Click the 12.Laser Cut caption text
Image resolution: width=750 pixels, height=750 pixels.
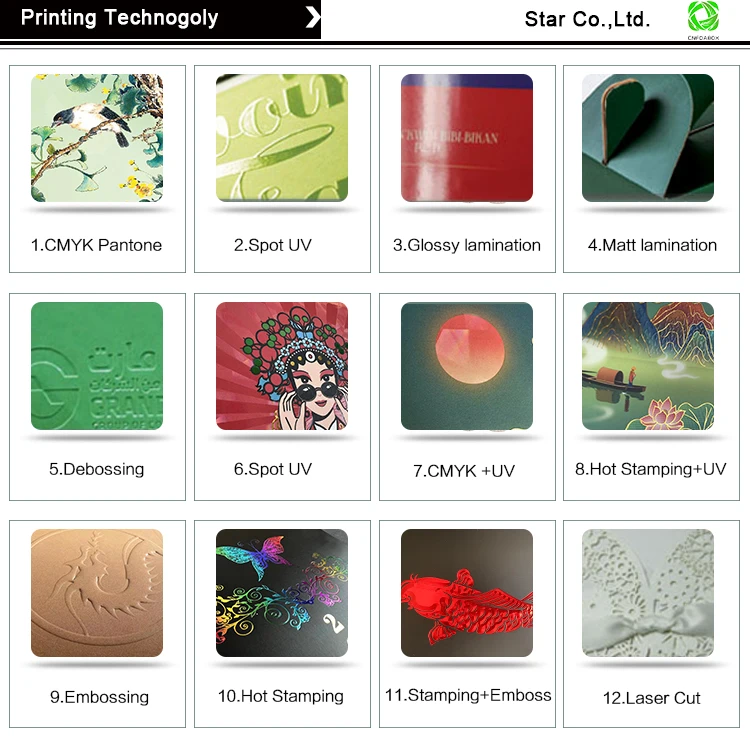point(651,698)
